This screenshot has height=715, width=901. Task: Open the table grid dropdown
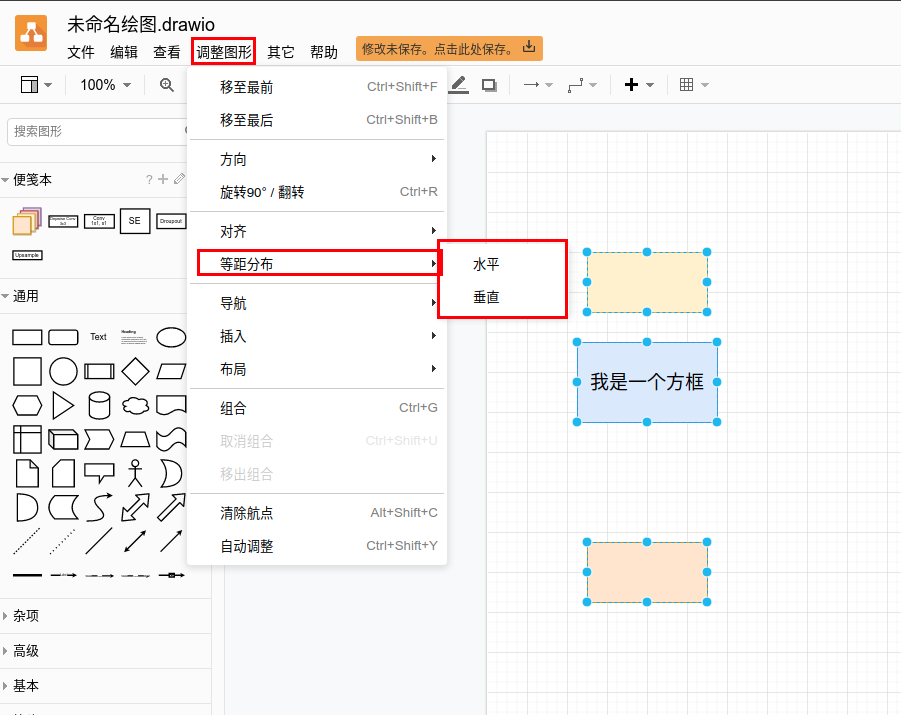pos(693,85)
